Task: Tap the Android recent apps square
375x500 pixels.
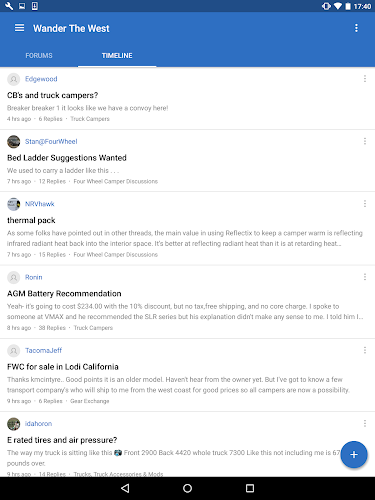Action: coord(250,488)
